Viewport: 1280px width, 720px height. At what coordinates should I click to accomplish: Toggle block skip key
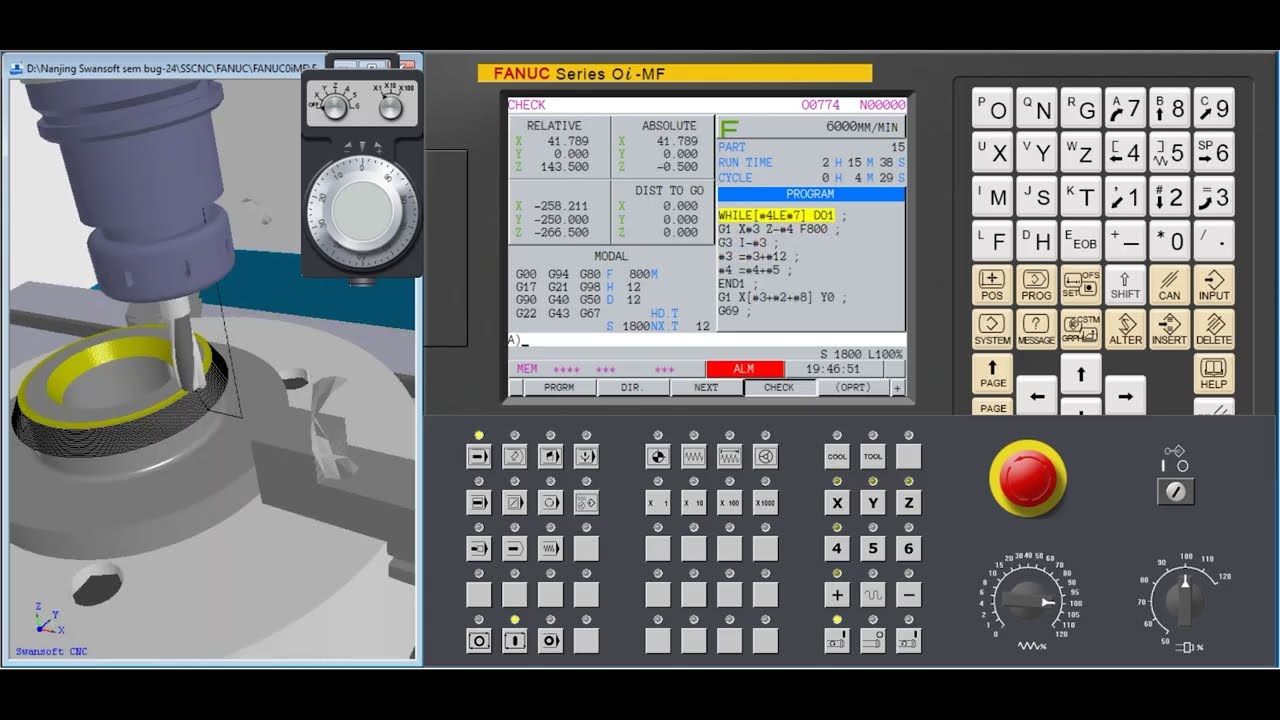(515, 503)
